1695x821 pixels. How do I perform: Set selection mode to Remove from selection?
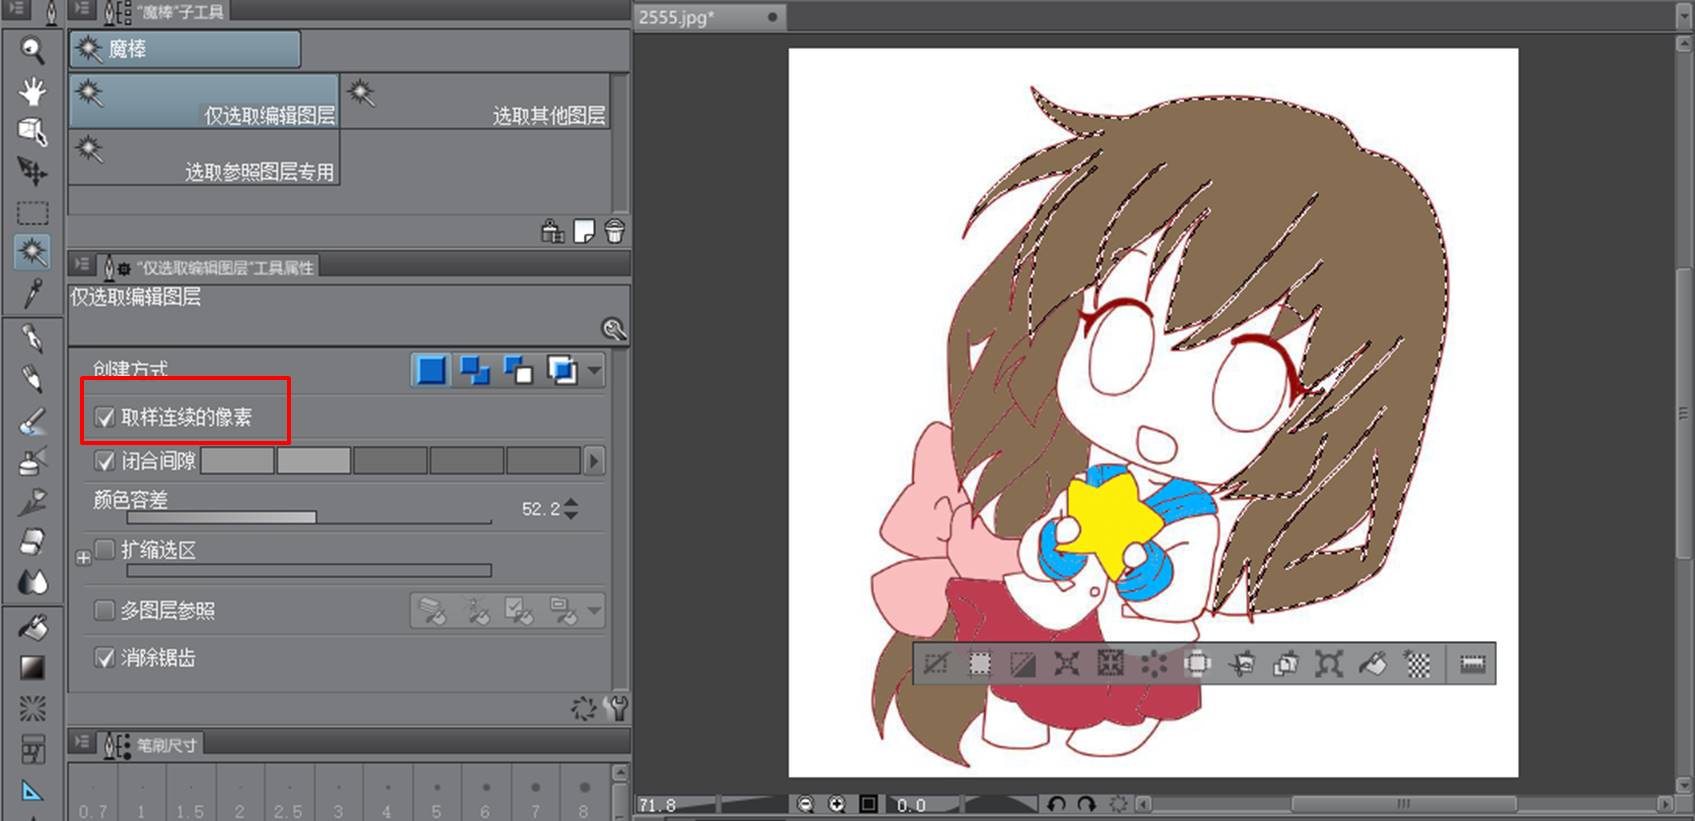point(519,371)
